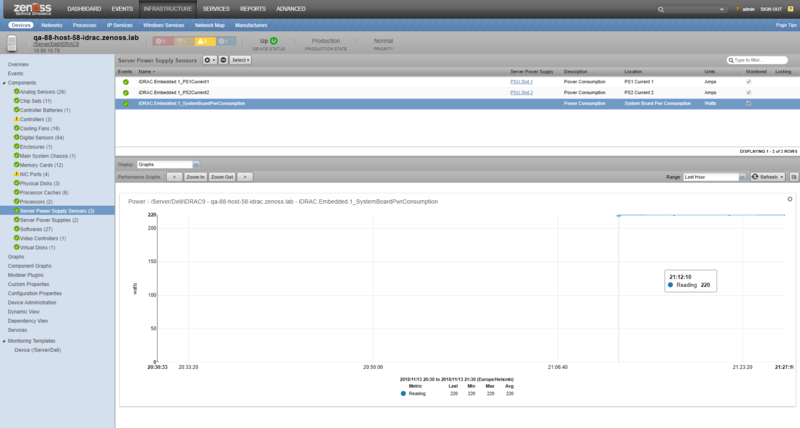
Task: Click the critical events counter in rainbow bar
Action: coord(162,41)
